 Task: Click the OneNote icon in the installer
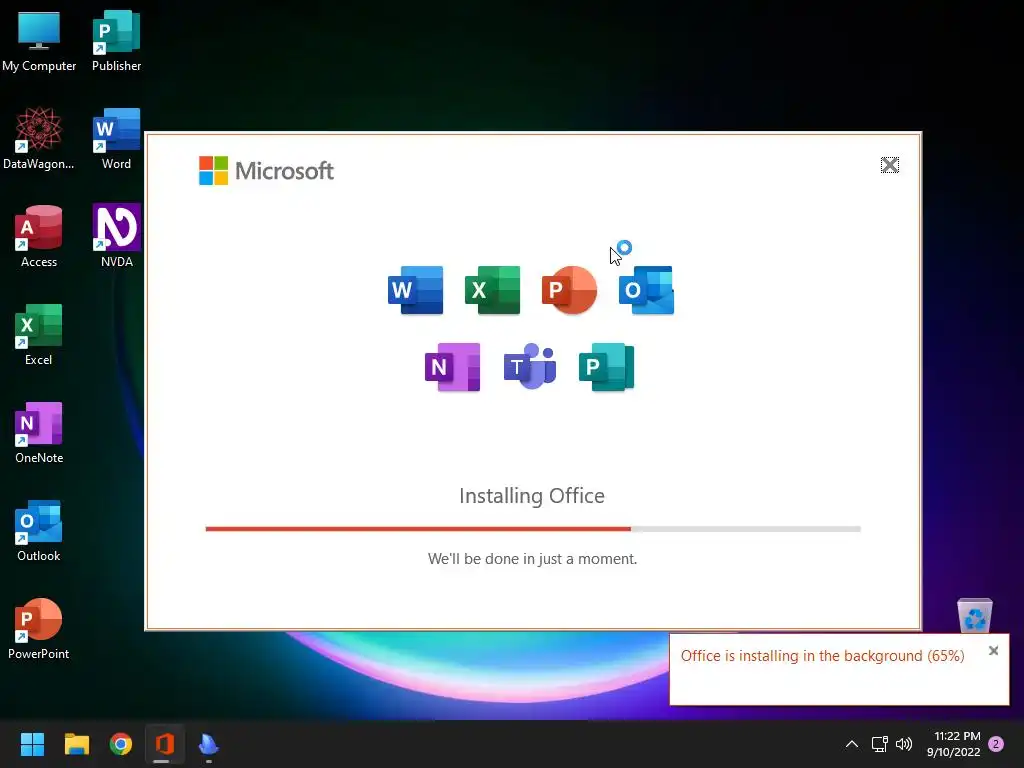pos(453,367)
